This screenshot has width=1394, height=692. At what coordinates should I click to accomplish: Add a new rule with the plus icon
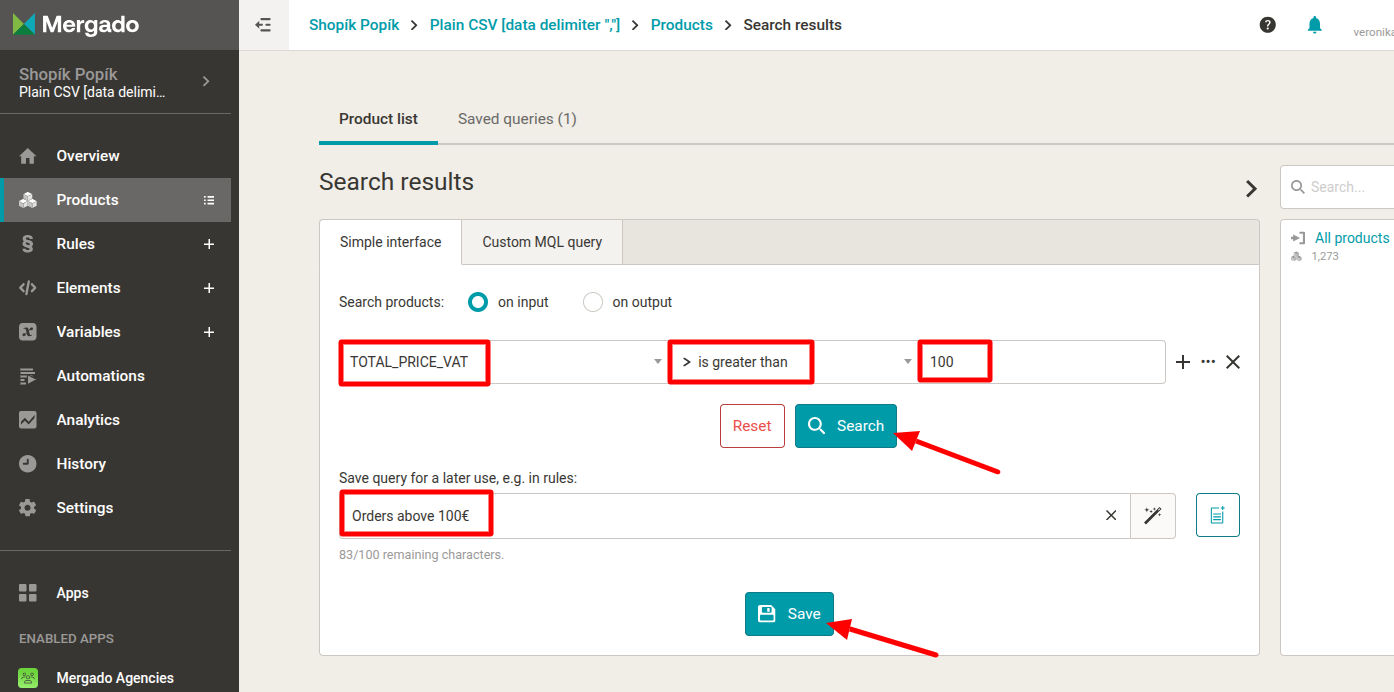[209, 244]
